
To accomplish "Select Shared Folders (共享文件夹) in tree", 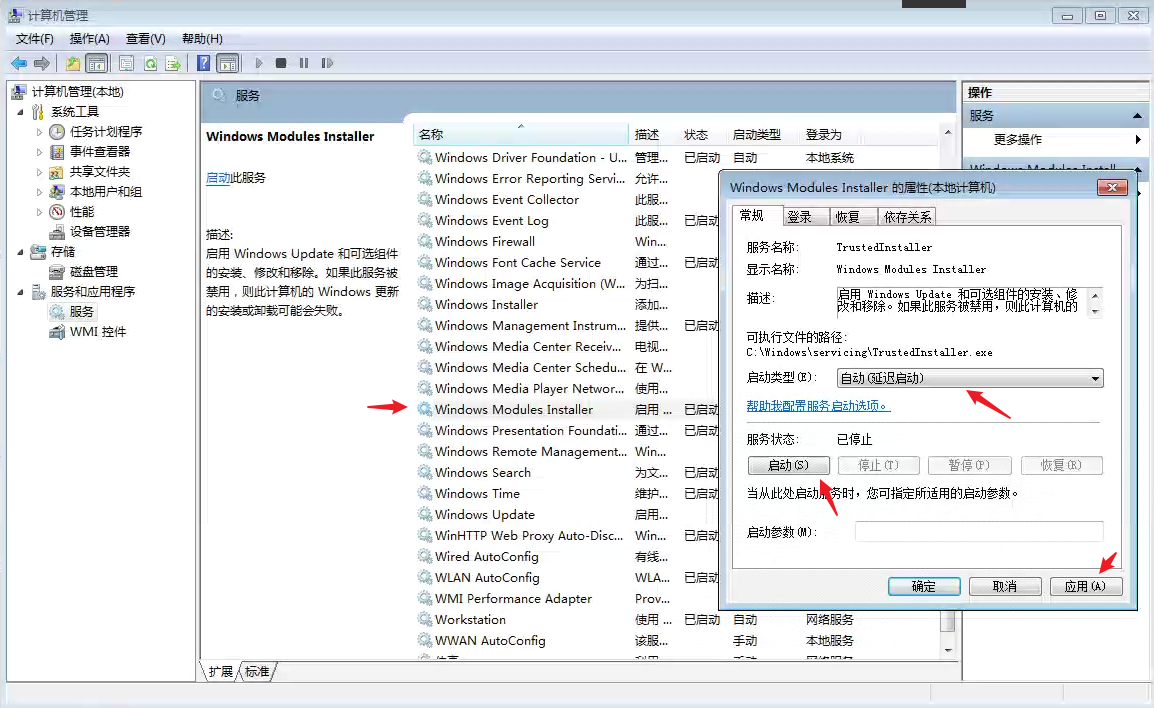I will pos(99,171).
